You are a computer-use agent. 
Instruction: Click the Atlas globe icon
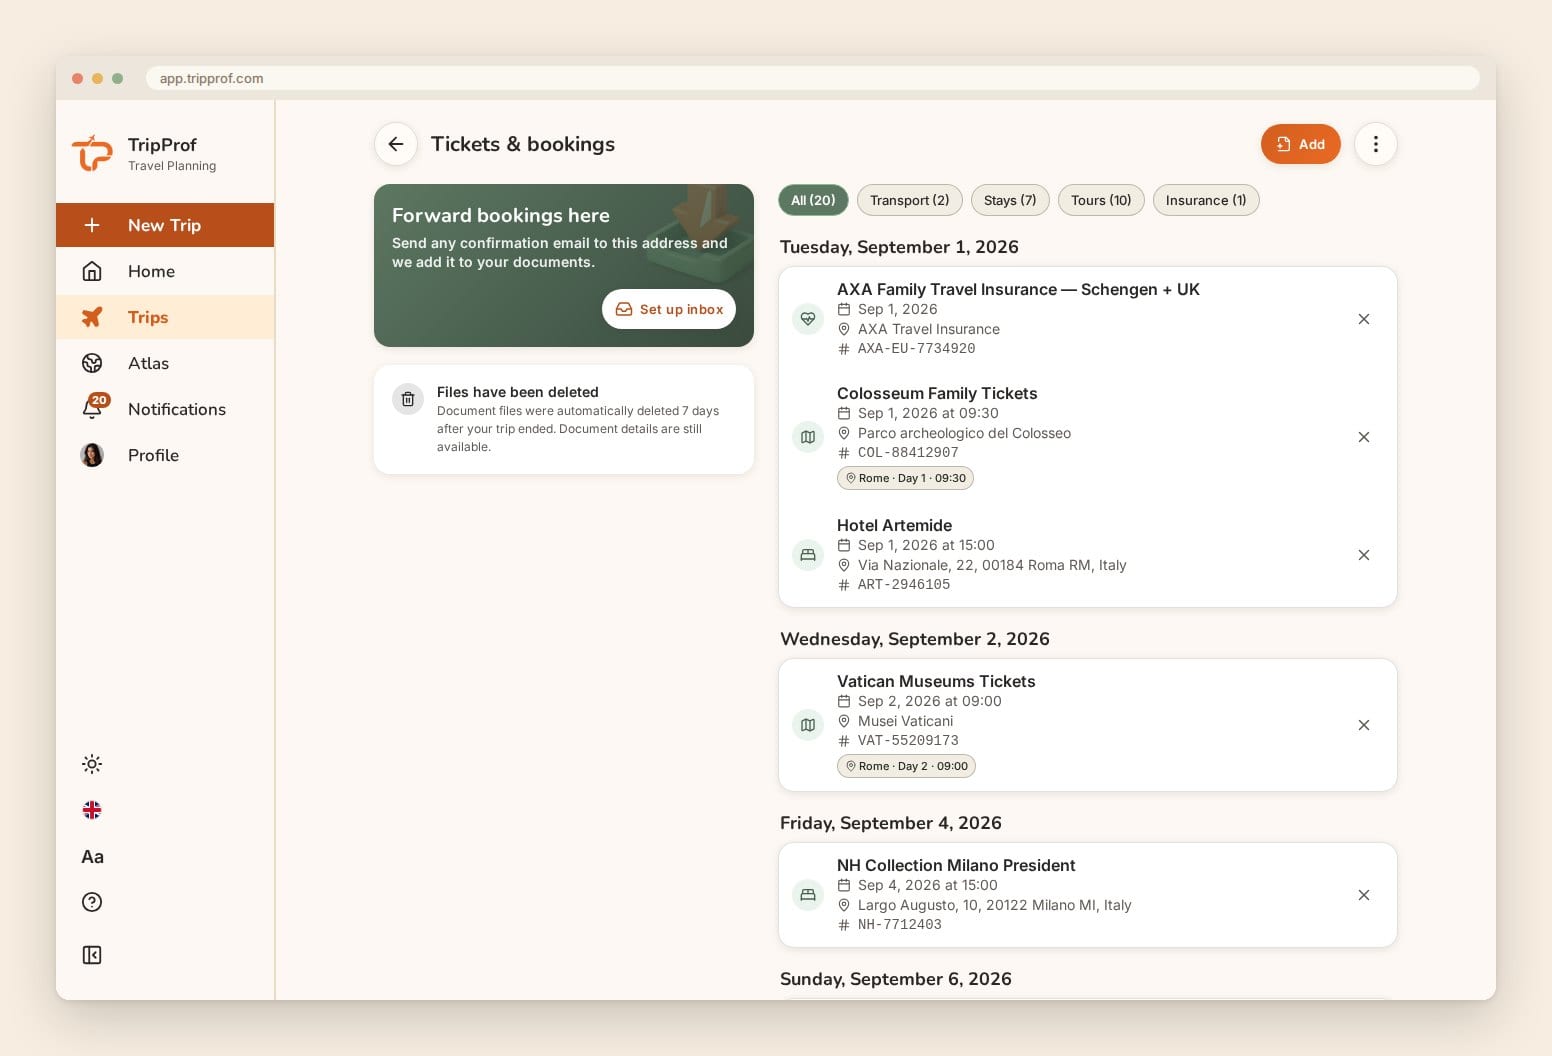pos(92,363)
